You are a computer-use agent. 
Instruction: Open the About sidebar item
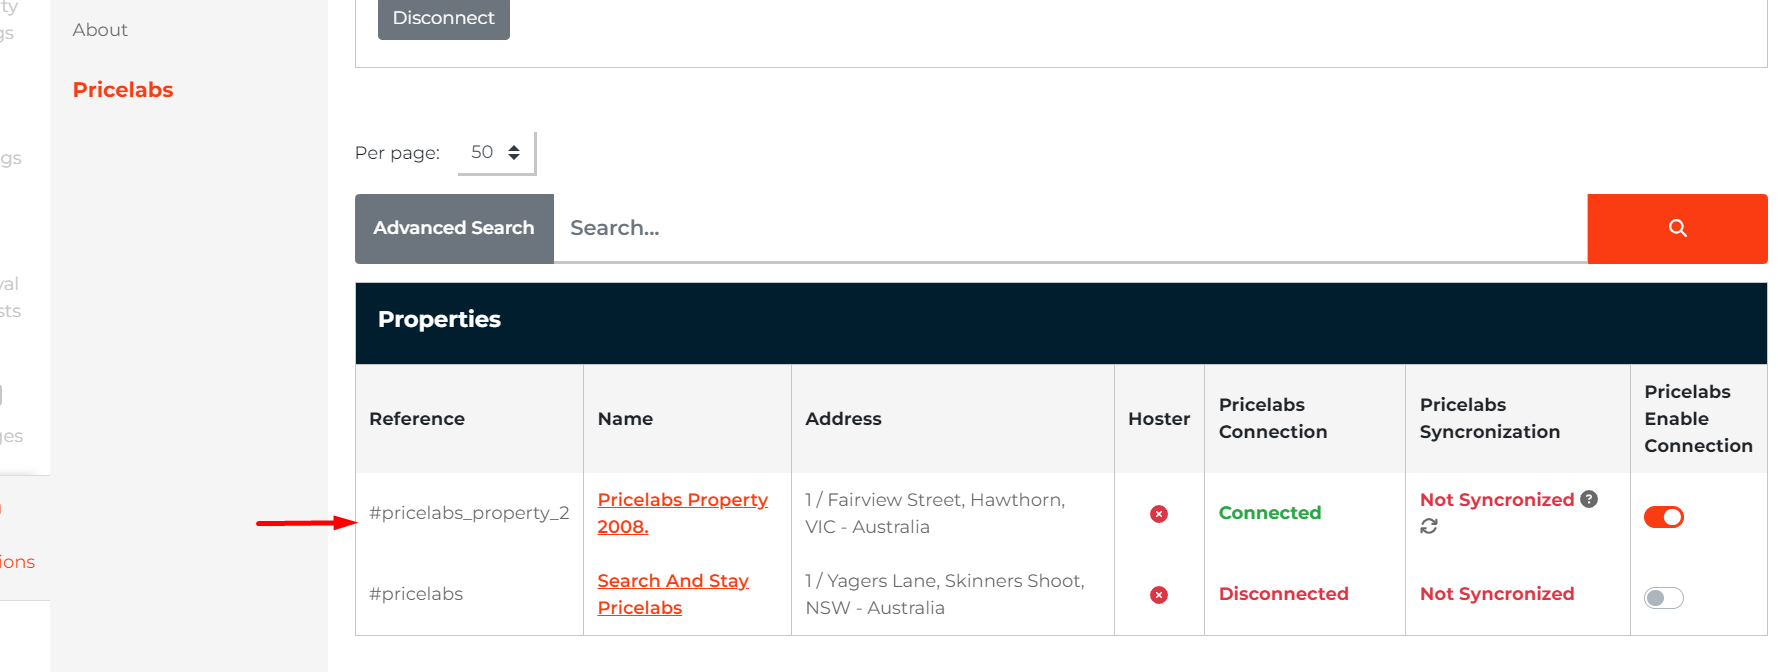tap(100, 30)
